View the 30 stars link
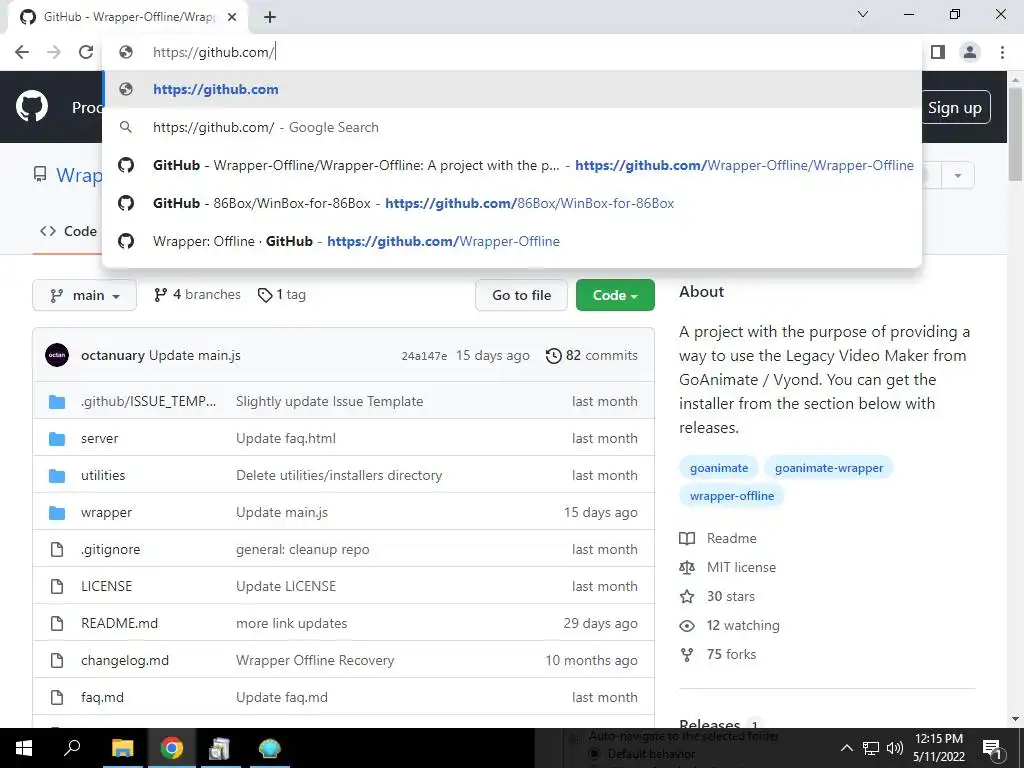This screenshot has width=1024, height=768. click(x=717, y=596)
